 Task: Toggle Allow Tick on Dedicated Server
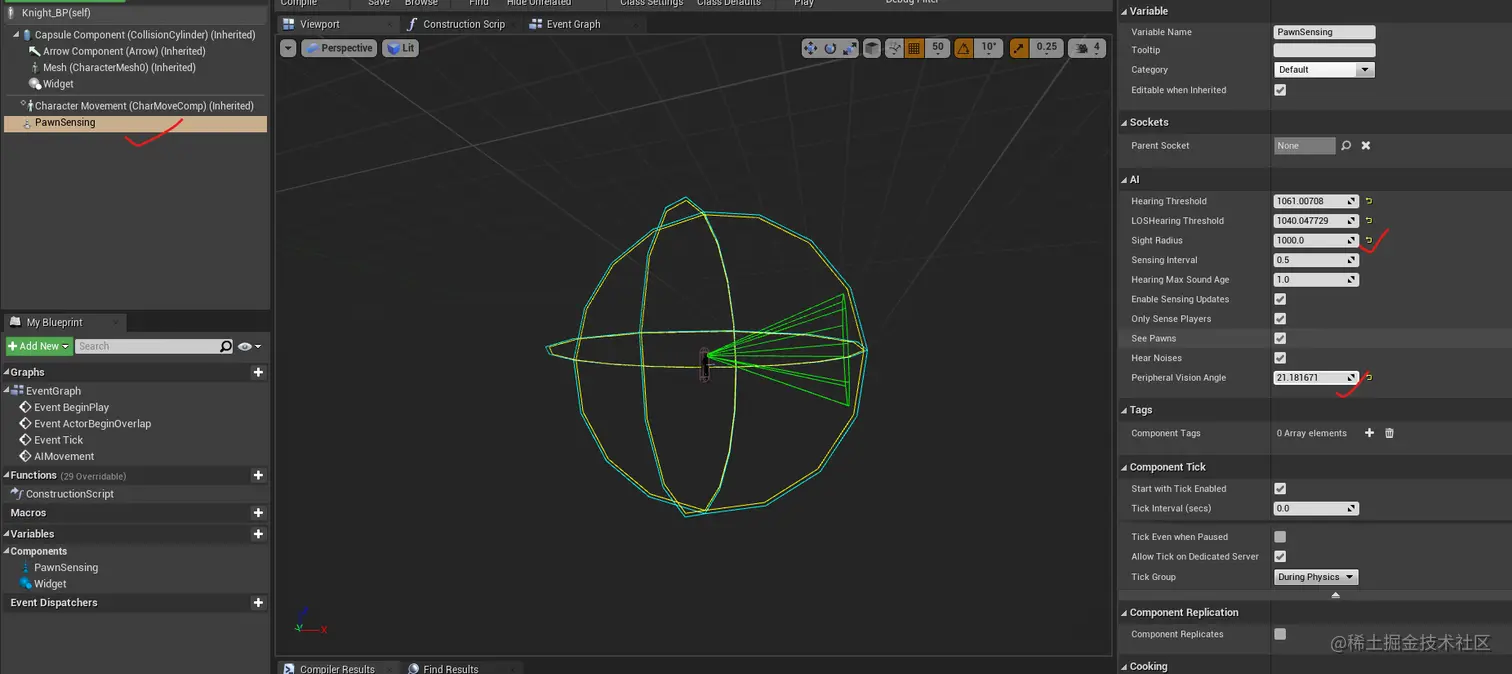(x=1280, y=557)
